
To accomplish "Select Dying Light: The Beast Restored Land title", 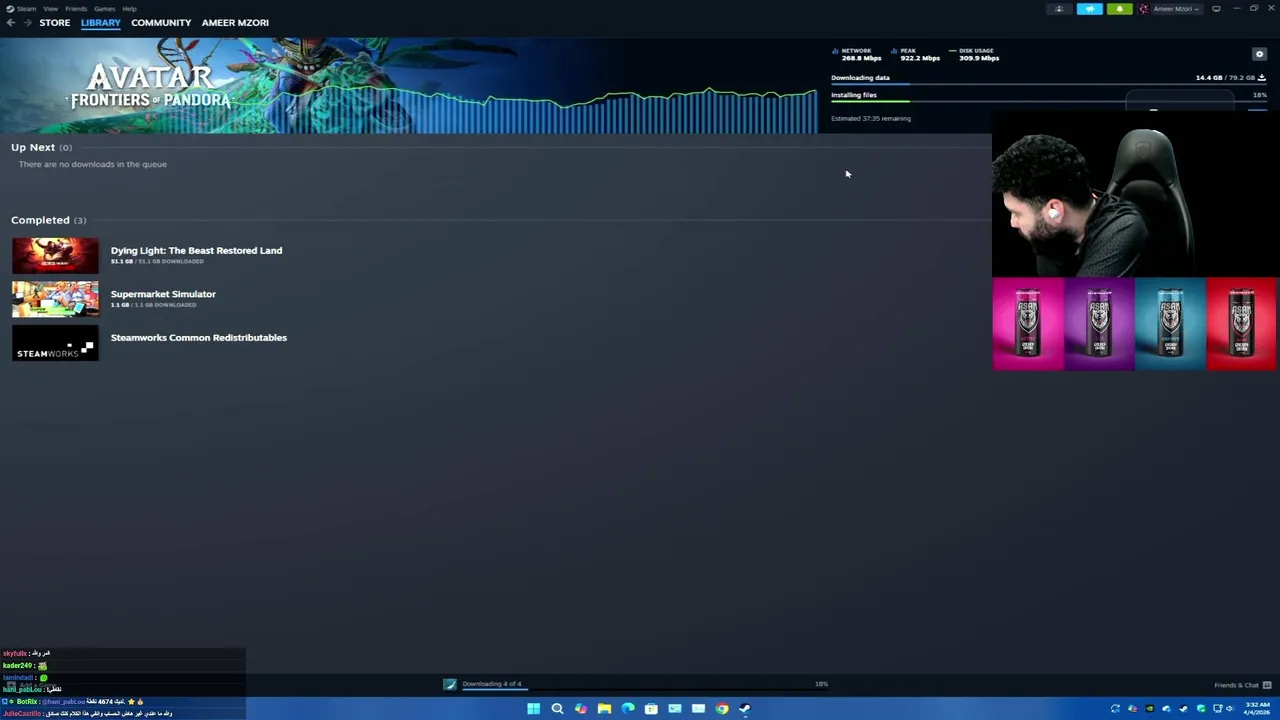I will click(196, 250).
